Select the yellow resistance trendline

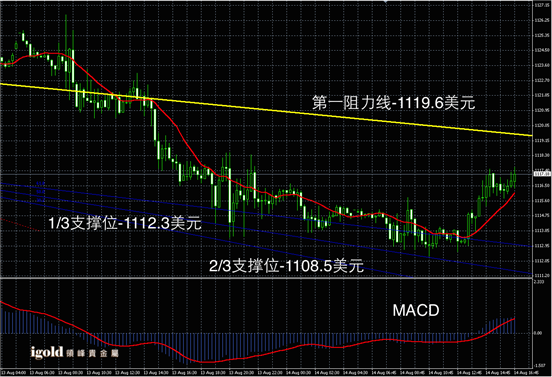[266, 109]
